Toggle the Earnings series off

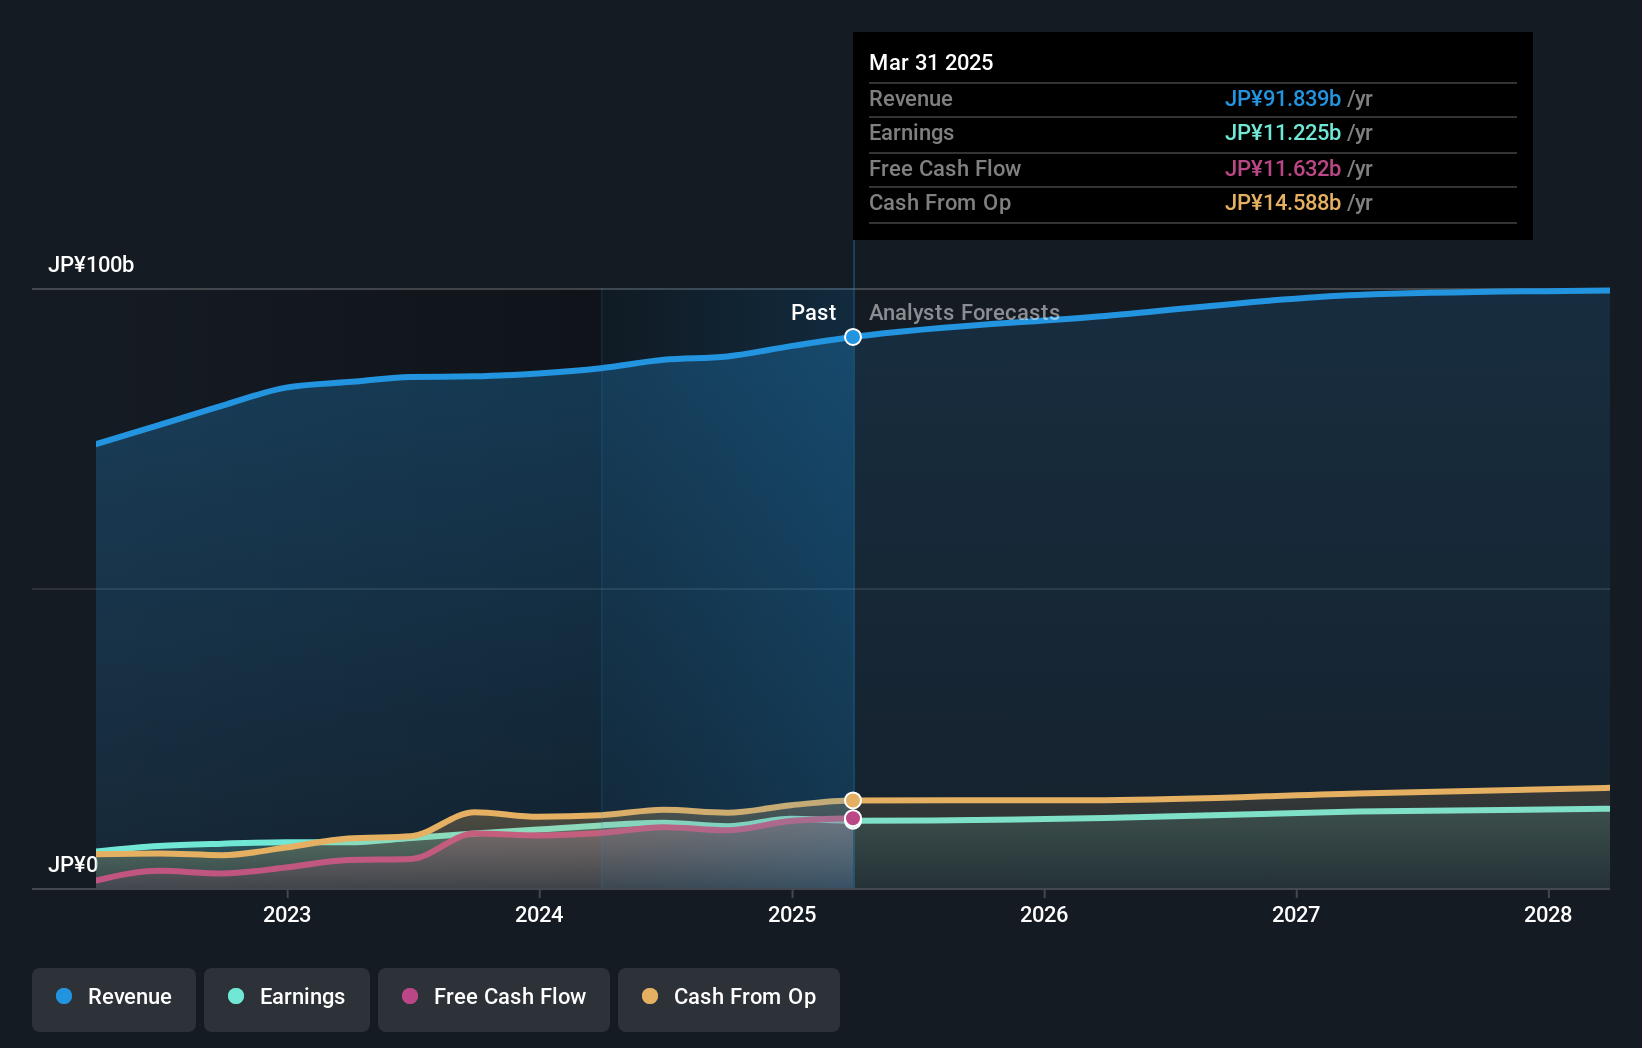click(x=287, y=999)
